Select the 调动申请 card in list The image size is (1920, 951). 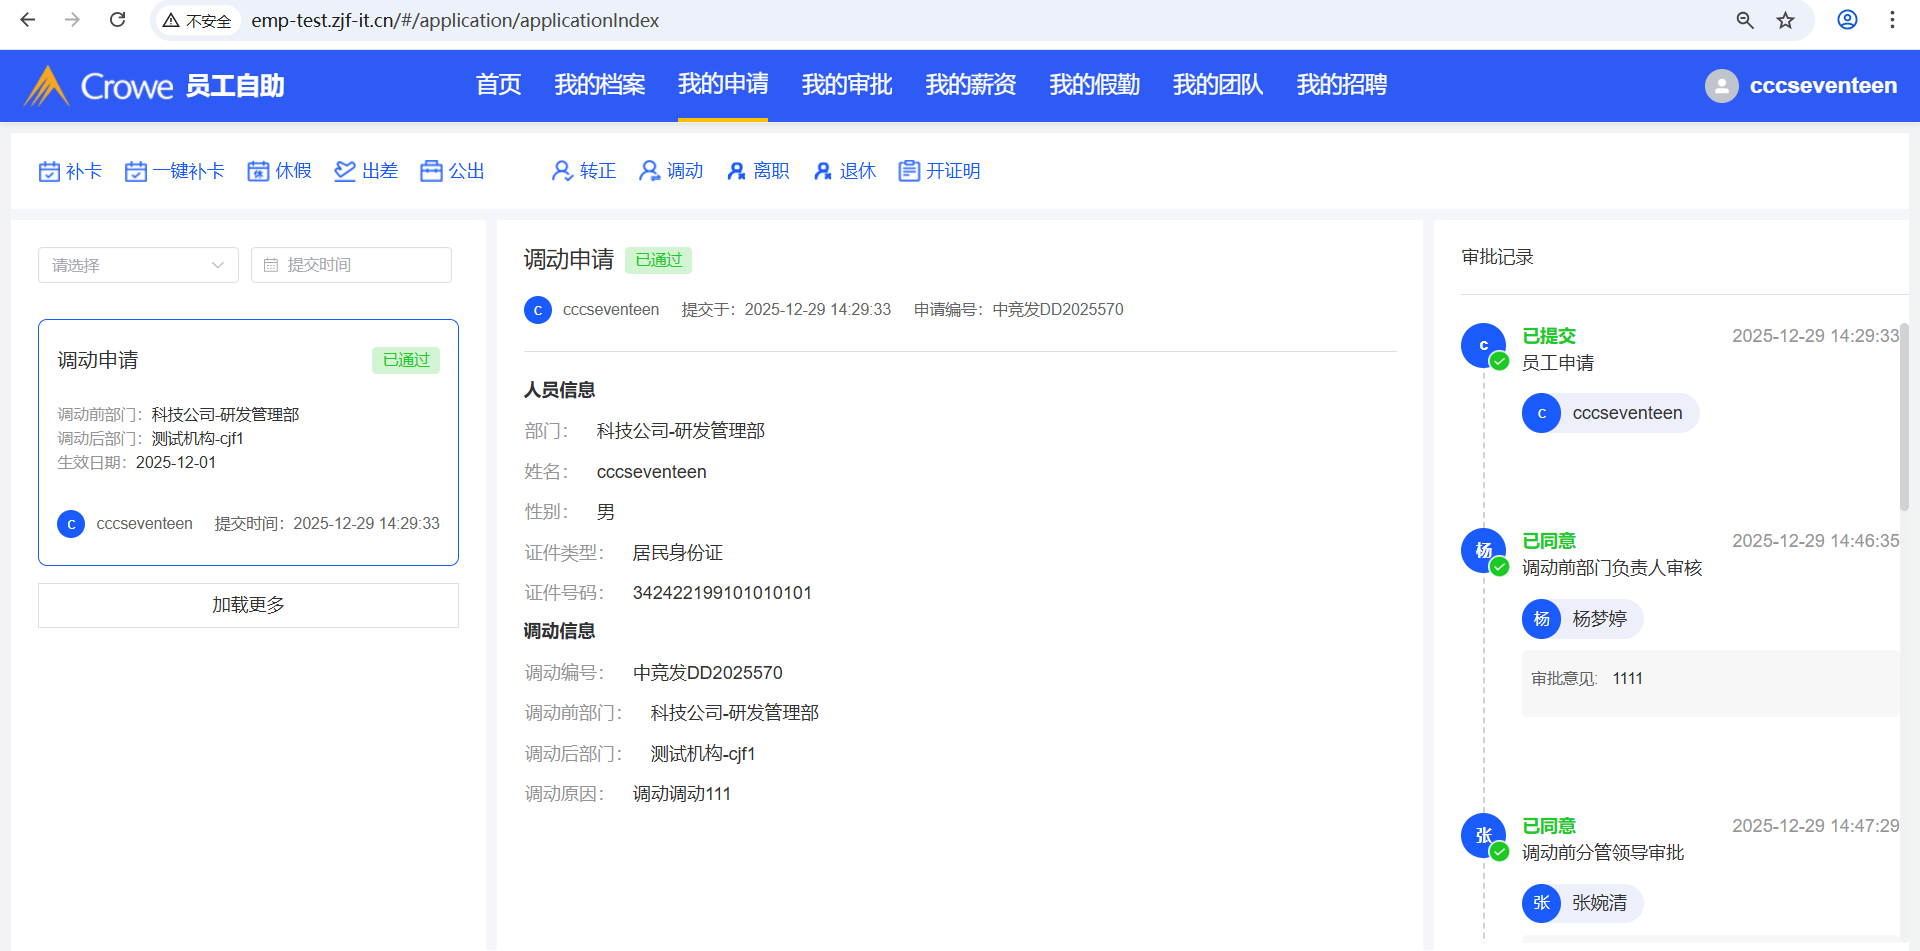pos(248,442)
